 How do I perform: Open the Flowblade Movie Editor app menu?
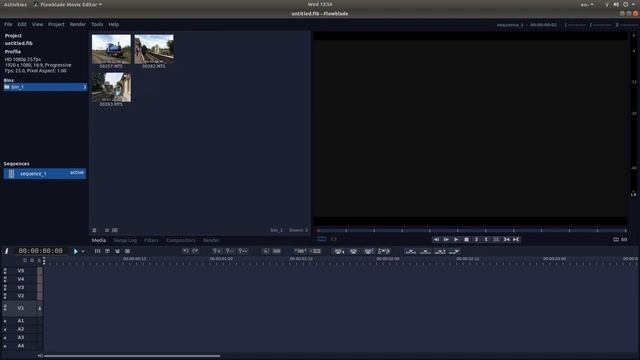click(x=68, y=4)
